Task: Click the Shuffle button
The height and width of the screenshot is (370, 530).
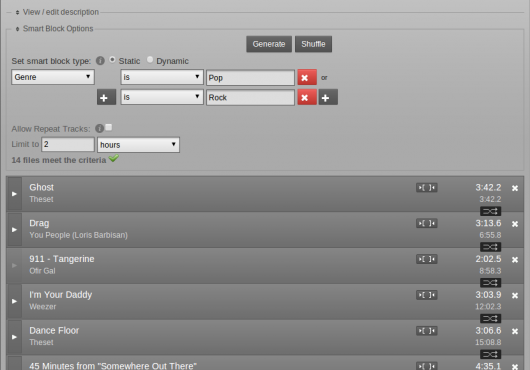Action: 313,44
